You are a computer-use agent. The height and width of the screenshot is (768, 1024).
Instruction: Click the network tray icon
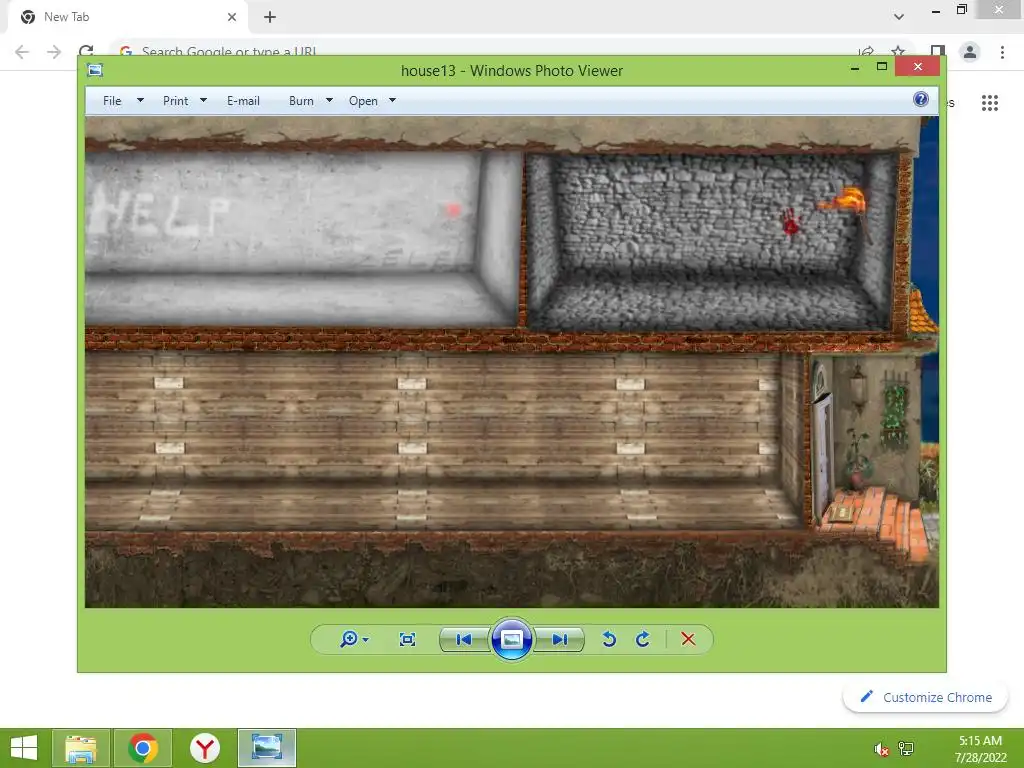point(906,749)
